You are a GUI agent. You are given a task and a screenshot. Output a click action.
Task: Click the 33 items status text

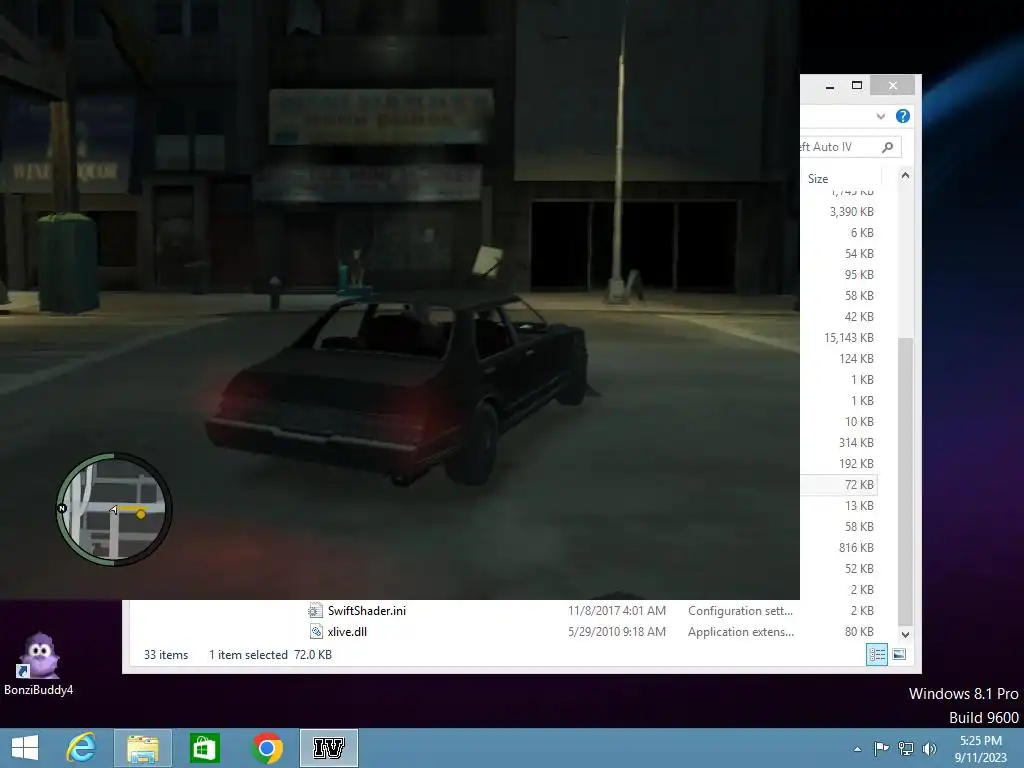point(166,654)
